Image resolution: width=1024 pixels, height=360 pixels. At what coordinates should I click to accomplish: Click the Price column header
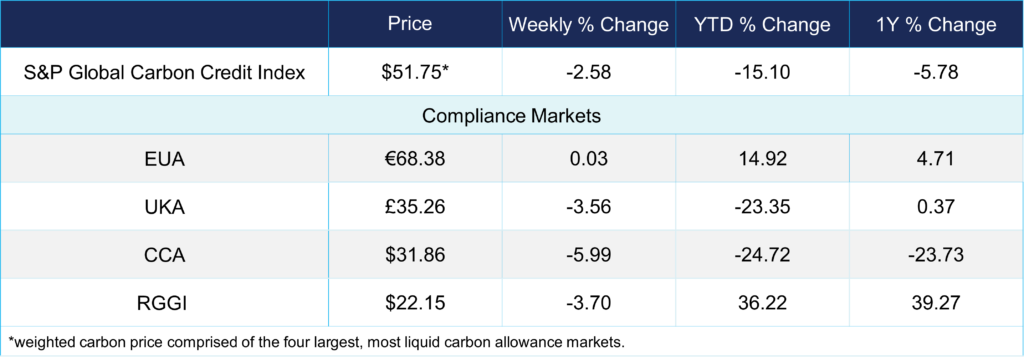pos(409,24)
